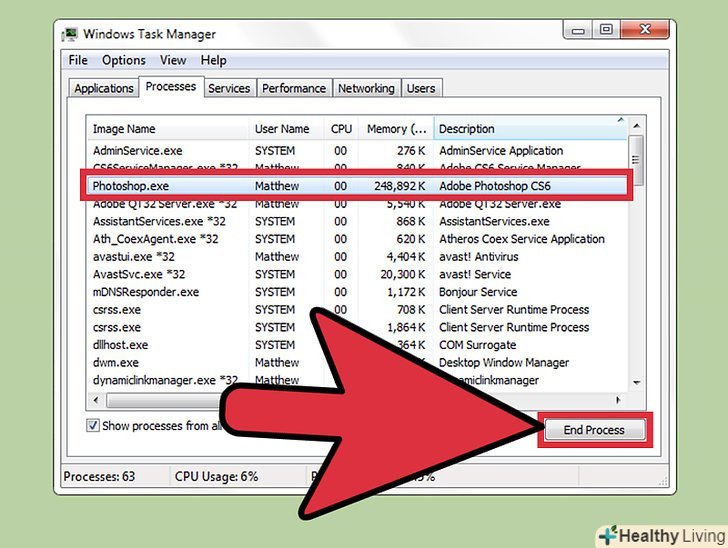Select csrss.exe using 1,864 K memory

click(357, 327)
